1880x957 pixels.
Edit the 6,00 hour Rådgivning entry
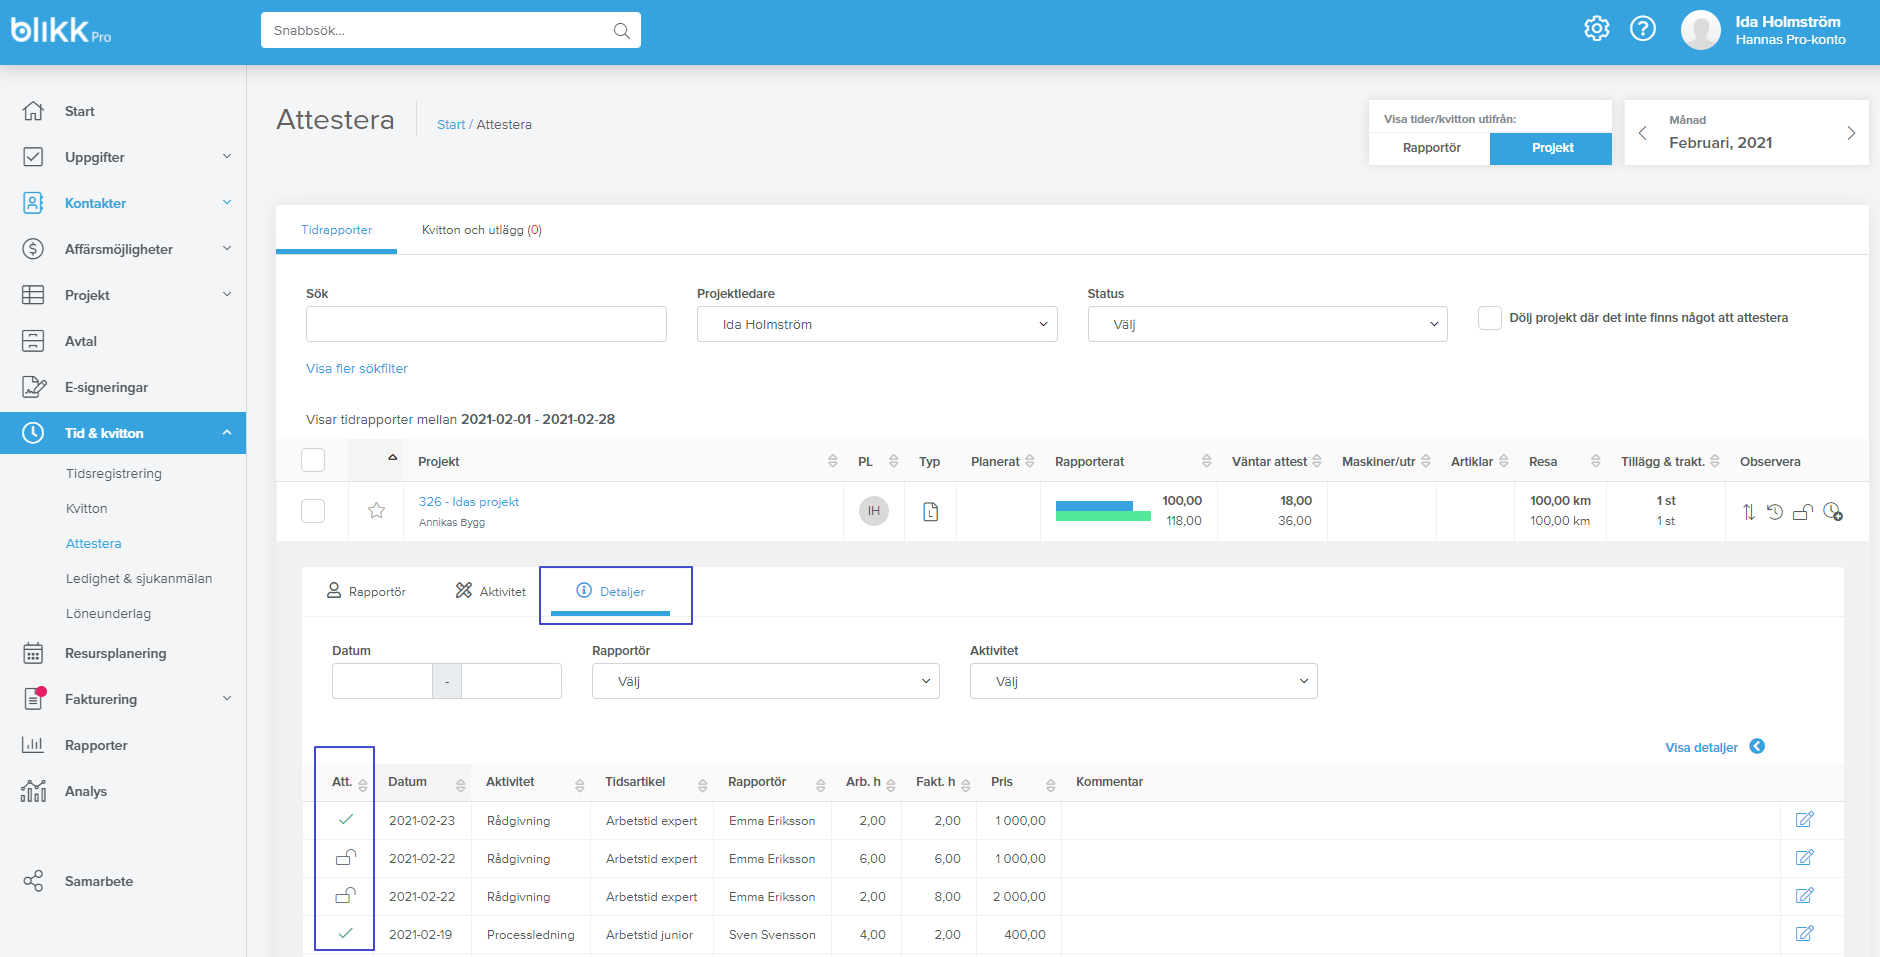[1805, 858]
